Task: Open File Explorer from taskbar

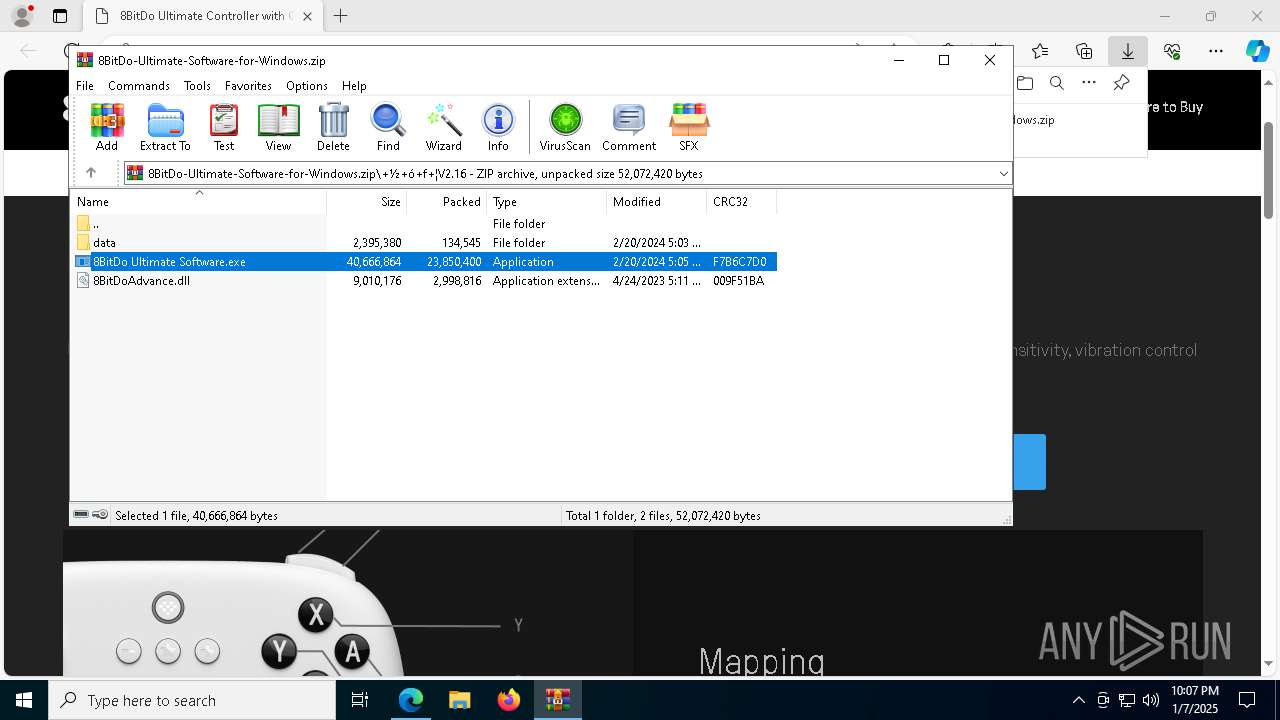Action: (459, 700)
